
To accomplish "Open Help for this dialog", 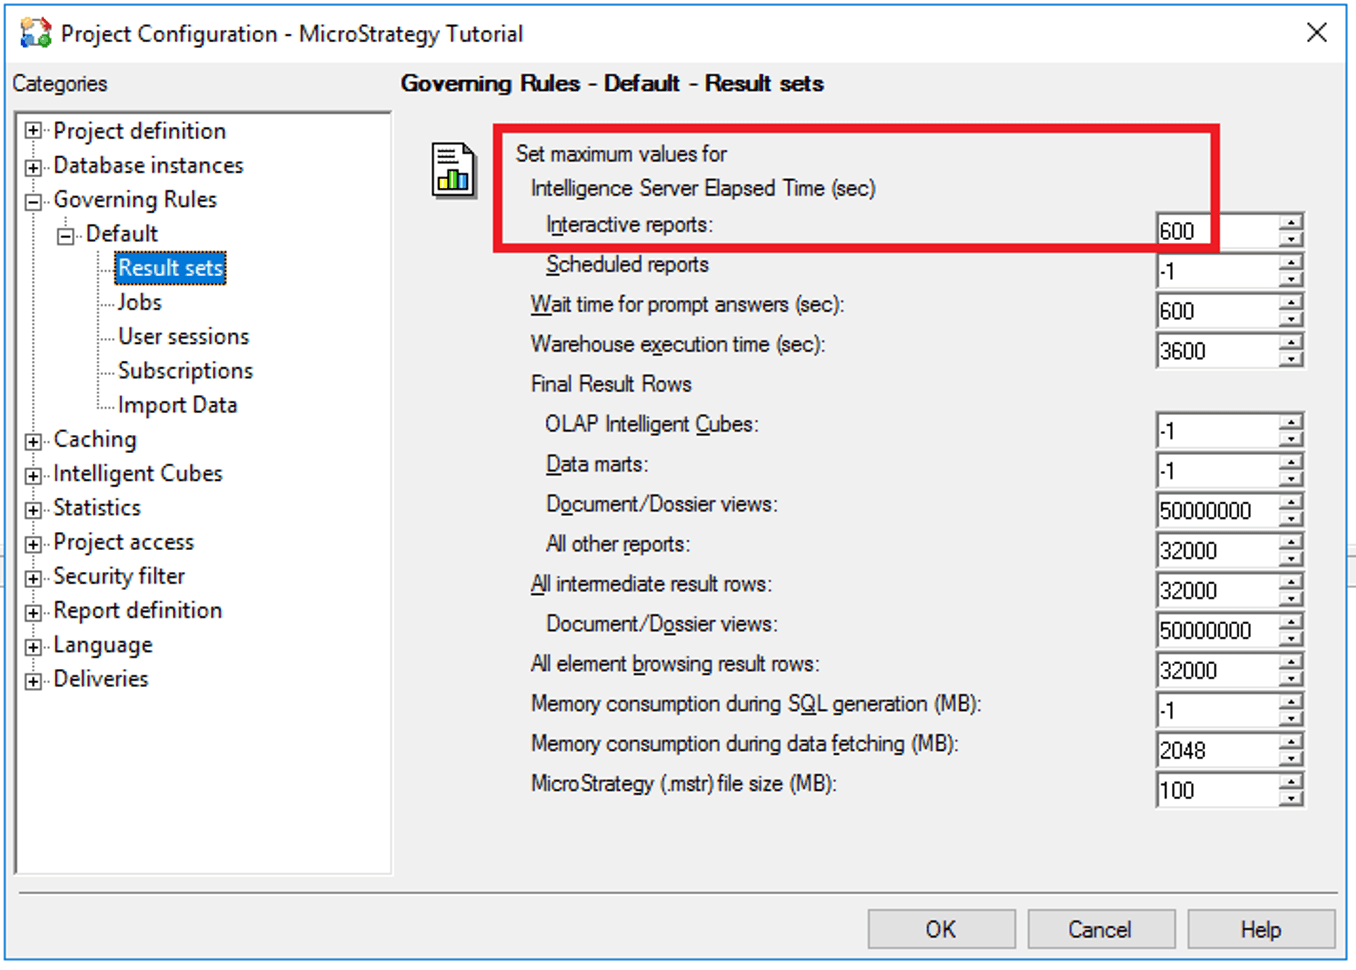I will (x=1260, y=929).
